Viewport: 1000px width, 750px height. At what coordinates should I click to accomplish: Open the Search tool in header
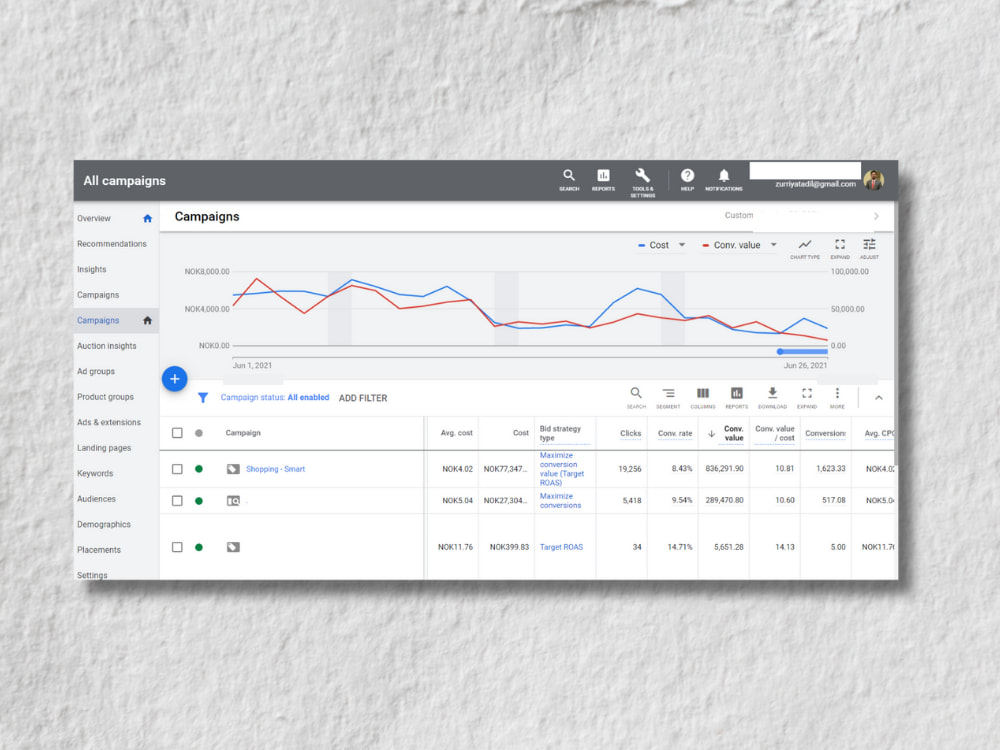click(x=569, y=180)
